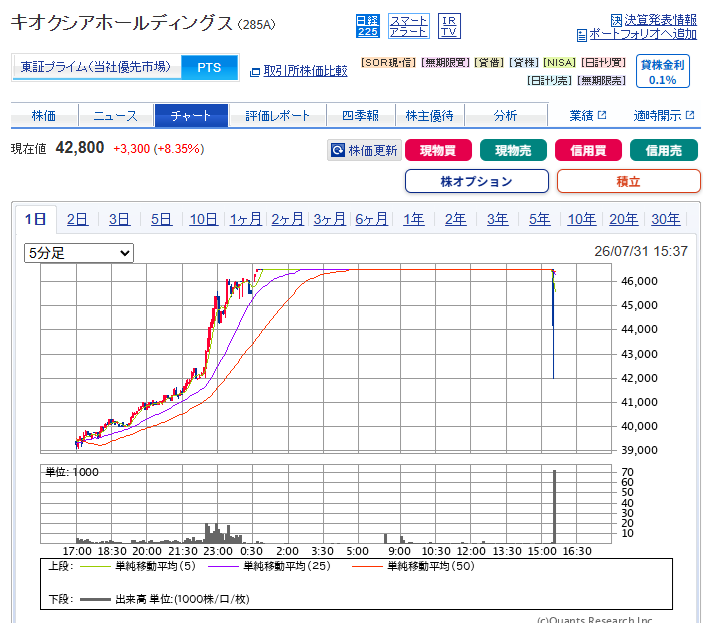Open the 株主優待 tab
703x623 pixels.
(x=430, y=116)
